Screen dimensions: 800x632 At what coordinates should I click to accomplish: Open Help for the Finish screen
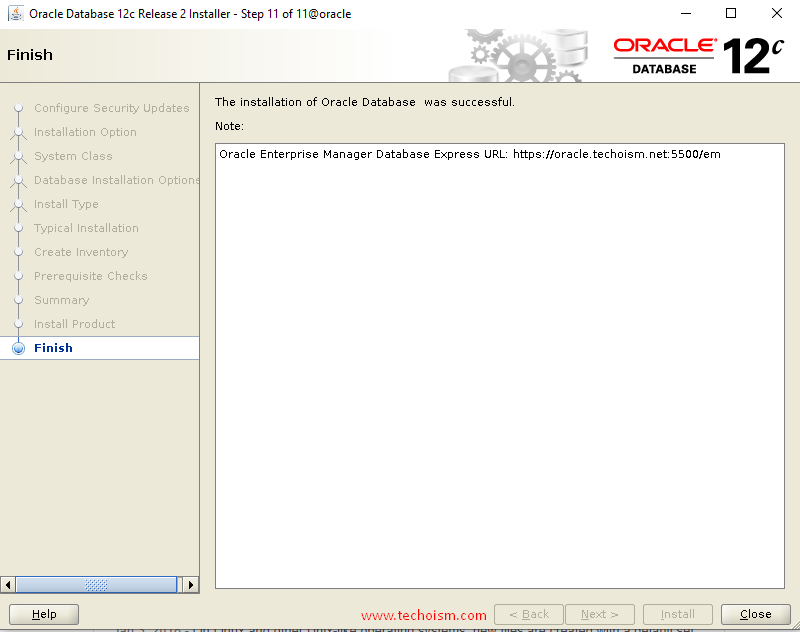tap(43, 614)
